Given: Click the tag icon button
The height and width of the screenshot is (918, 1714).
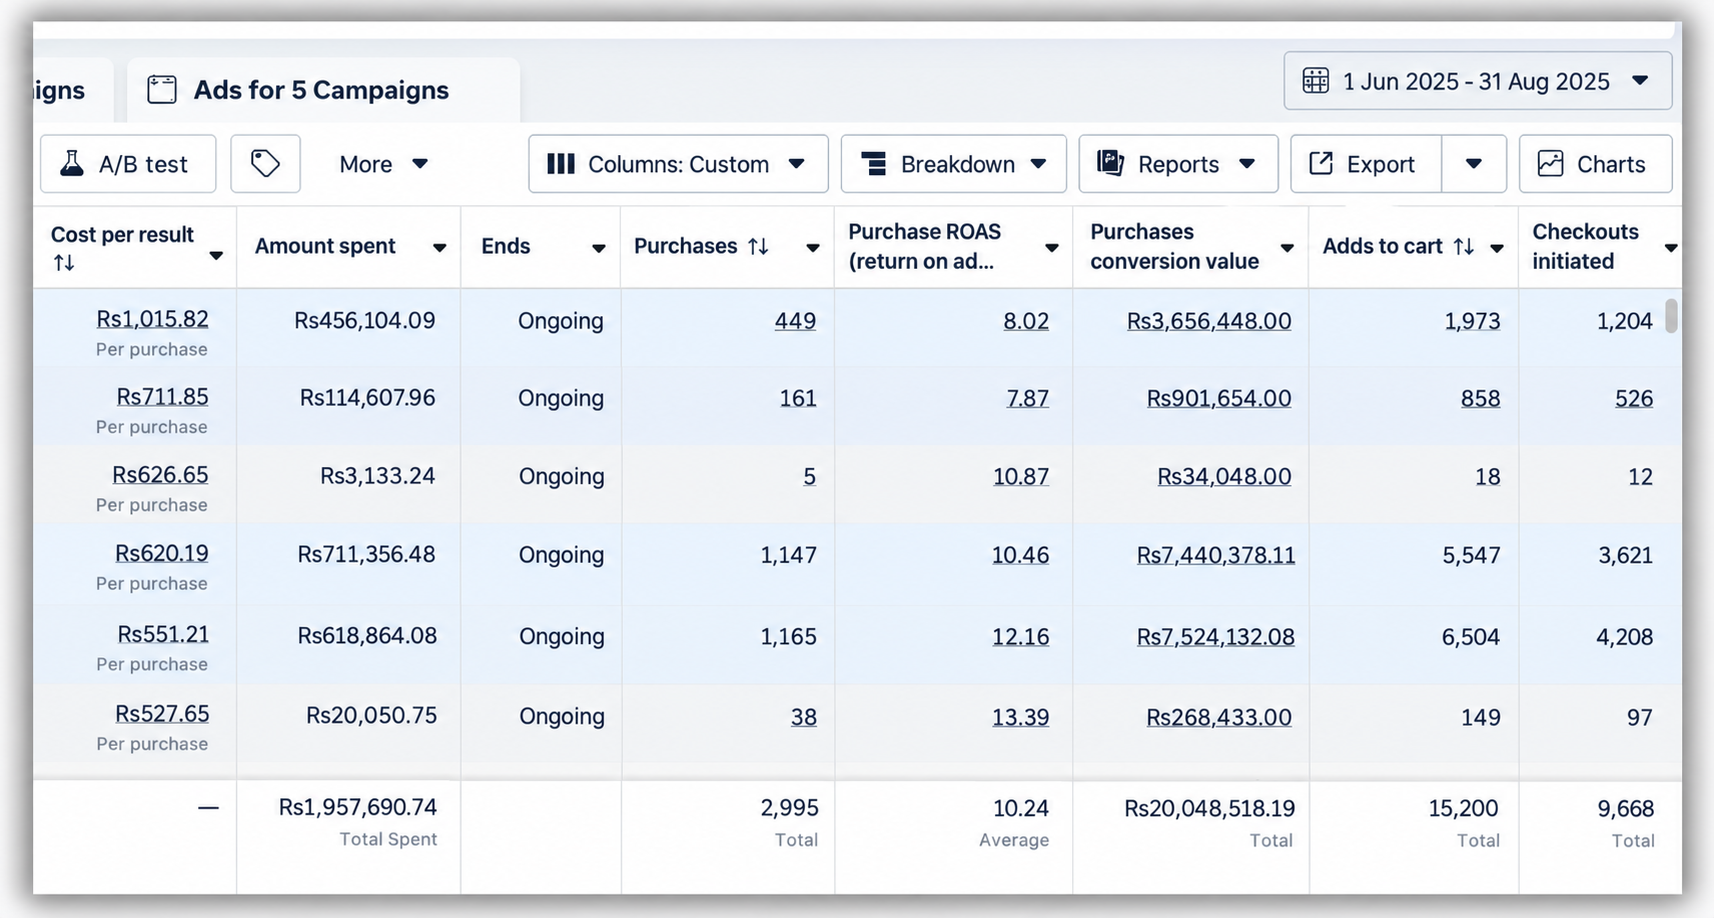Looking at the screenshot, I should [265, 164].
